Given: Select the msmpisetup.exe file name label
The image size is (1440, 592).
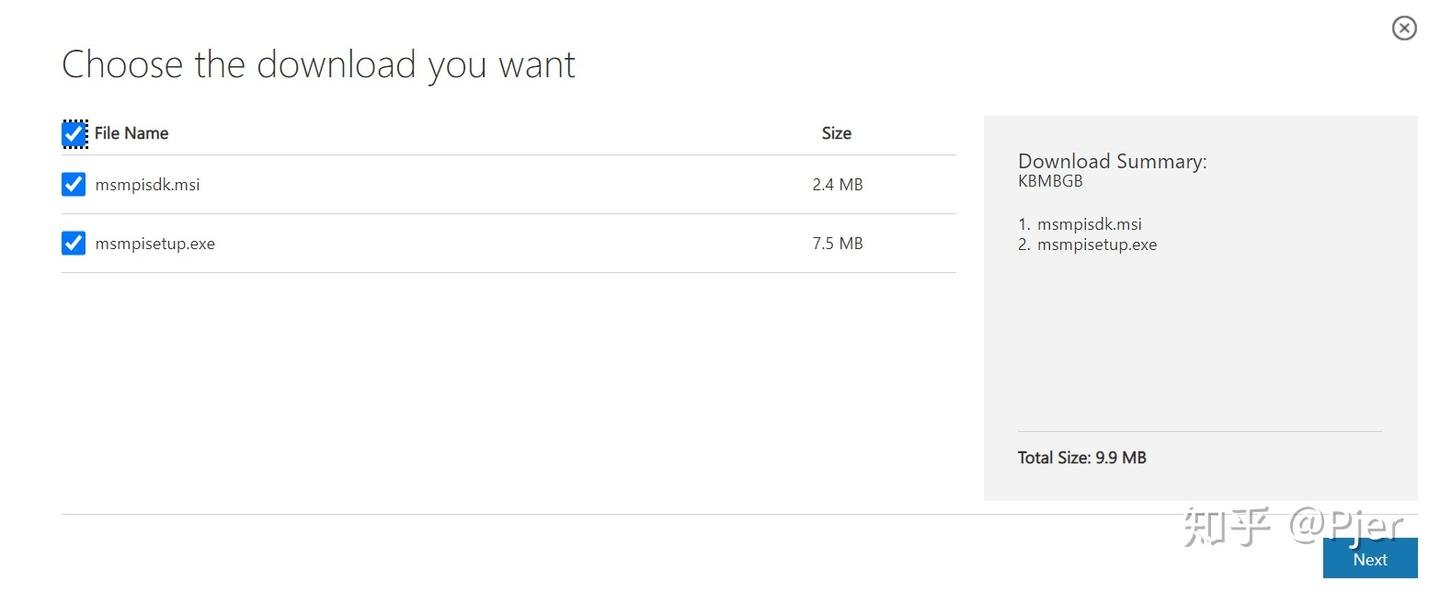Looking at the screenshot, I should tap(155, 243).
